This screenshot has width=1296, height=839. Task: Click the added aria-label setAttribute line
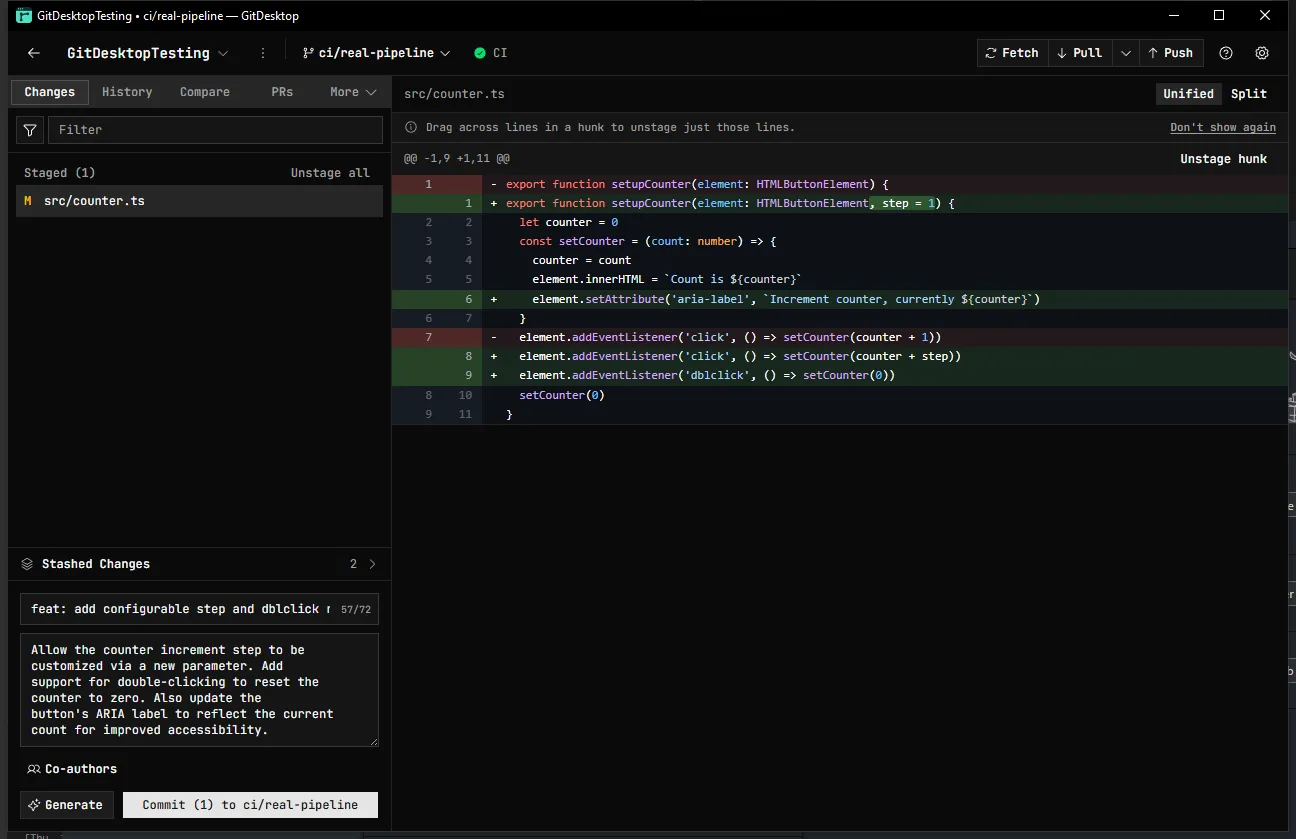pos(840,299)
